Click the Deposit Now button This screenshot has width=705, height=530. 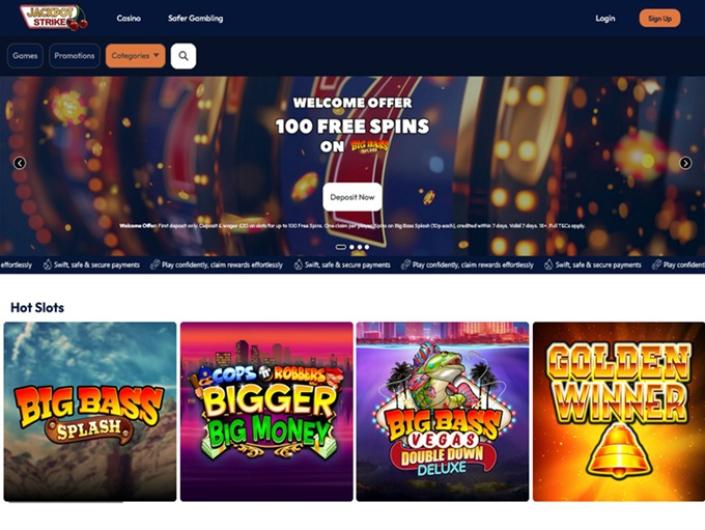coord(352,197)
